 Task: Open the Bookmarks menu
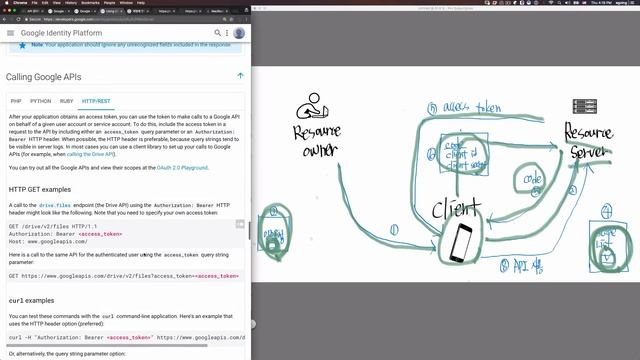tap(90, 2)
